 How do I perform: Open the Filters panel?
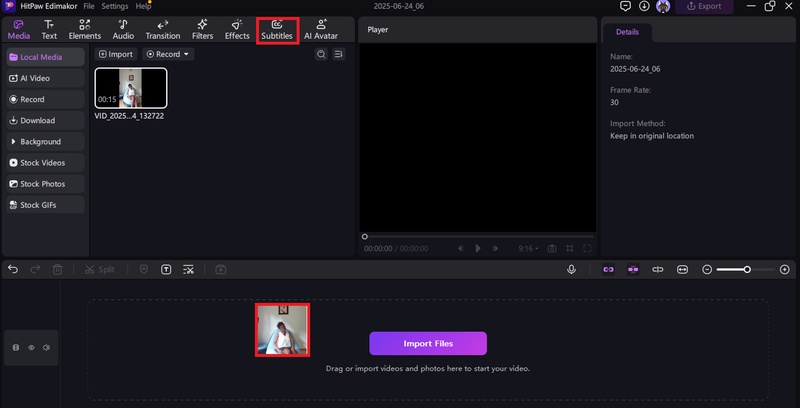pyautogui.click(x=202, y=29)
